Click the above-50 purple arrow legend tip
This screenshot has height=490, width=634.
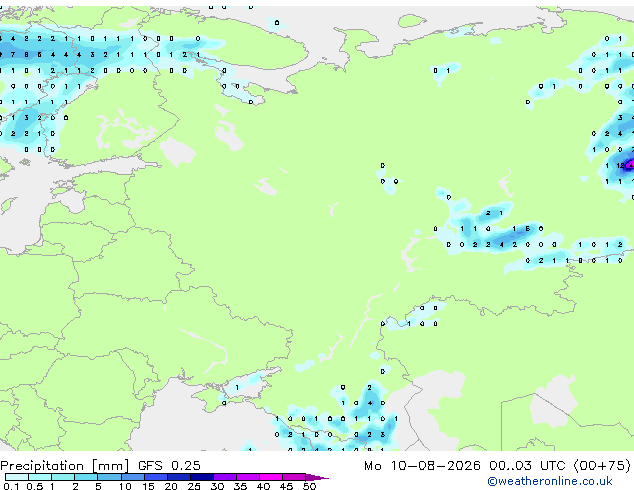317,477
